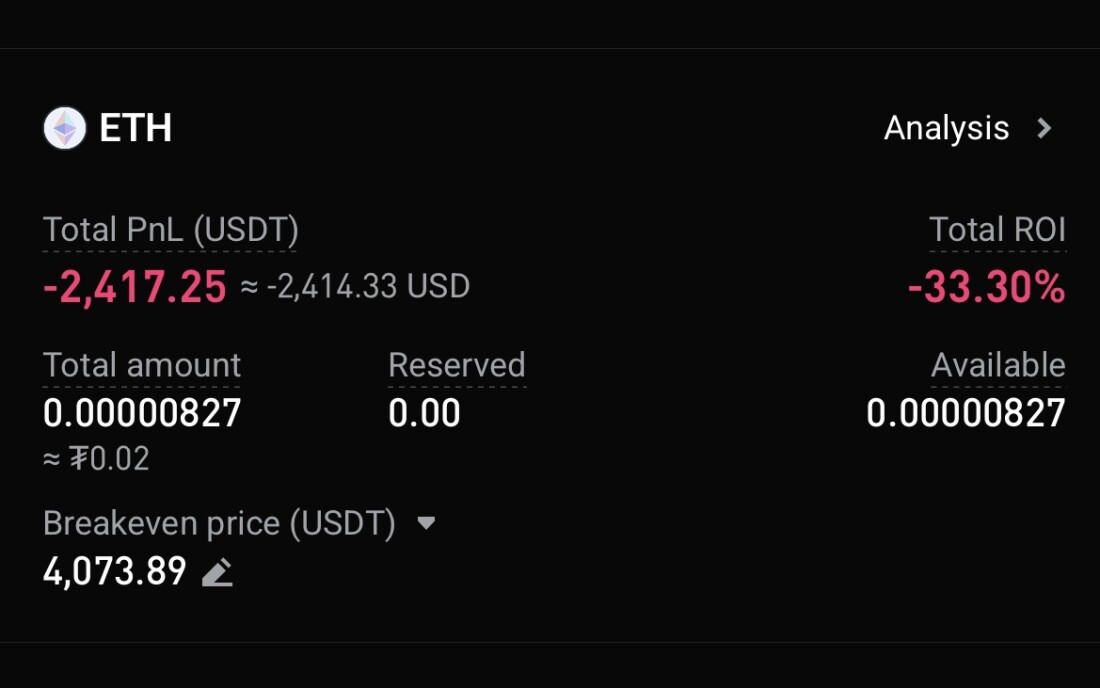Click the -2,417.25 PnL value
Image resolution: width=1100 pixels, height=688 pixels.
tap(135, 288)
